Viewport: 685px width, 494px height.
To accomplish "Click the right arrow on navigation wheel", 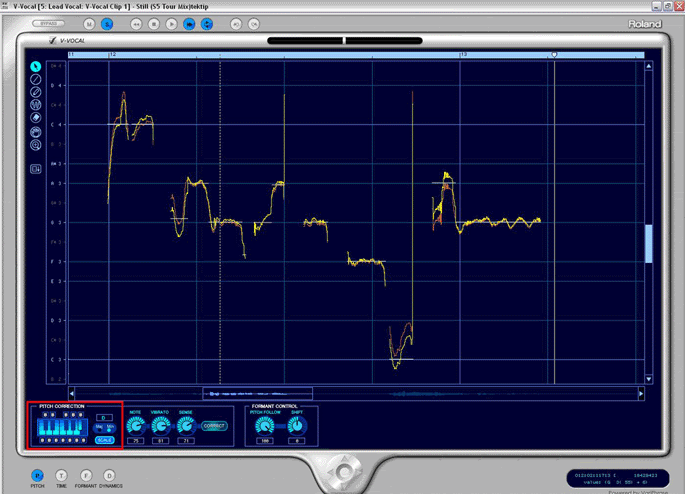I will (357, 472).
